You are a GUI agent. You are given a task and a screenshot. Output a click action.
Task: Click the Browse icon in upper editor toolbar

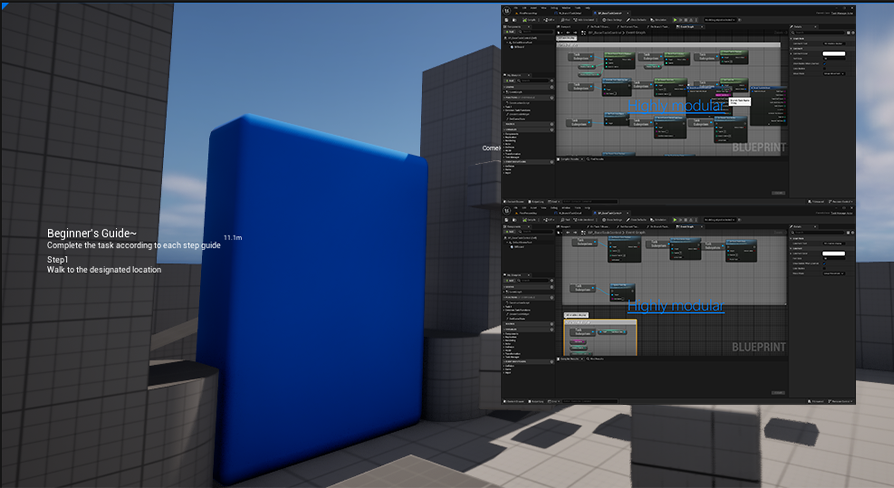pos(514,20)
